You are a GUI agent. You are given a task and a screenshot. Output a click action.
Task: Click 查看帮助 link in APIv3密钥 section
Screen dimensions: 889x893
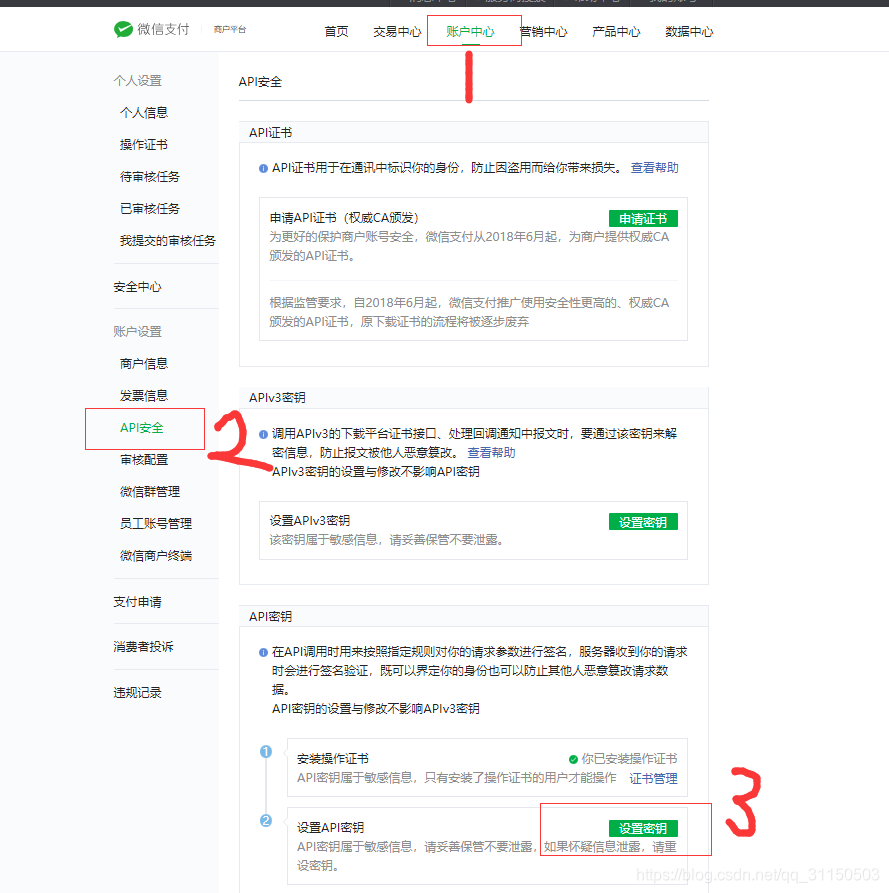click(491, 452)
